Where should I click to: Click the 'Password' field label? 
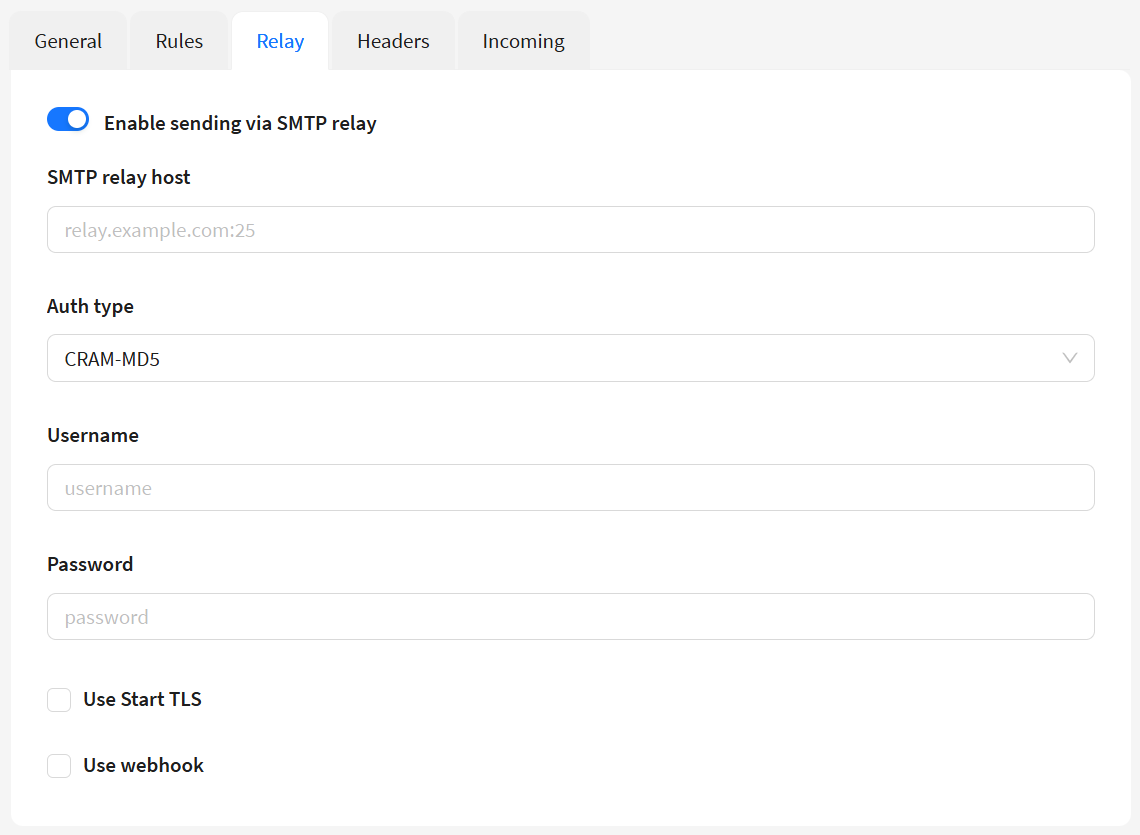pos(90,564)
